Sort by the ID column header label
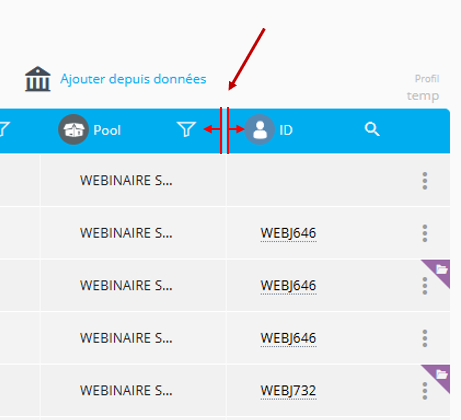This screenshot has width=461, height=420. click(286, 130)
